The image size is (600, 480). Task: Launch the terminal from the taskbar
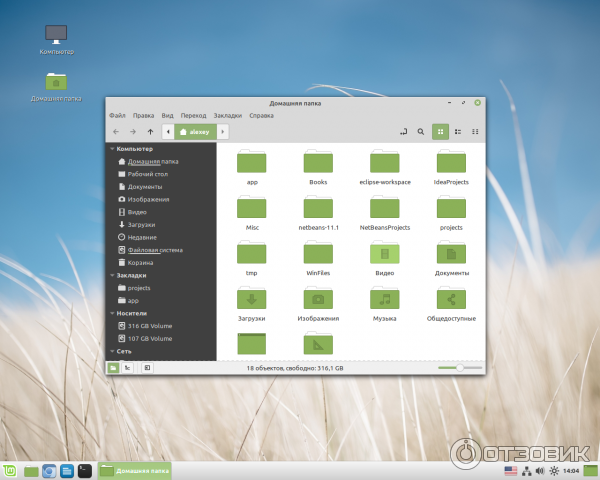point(85,470)
